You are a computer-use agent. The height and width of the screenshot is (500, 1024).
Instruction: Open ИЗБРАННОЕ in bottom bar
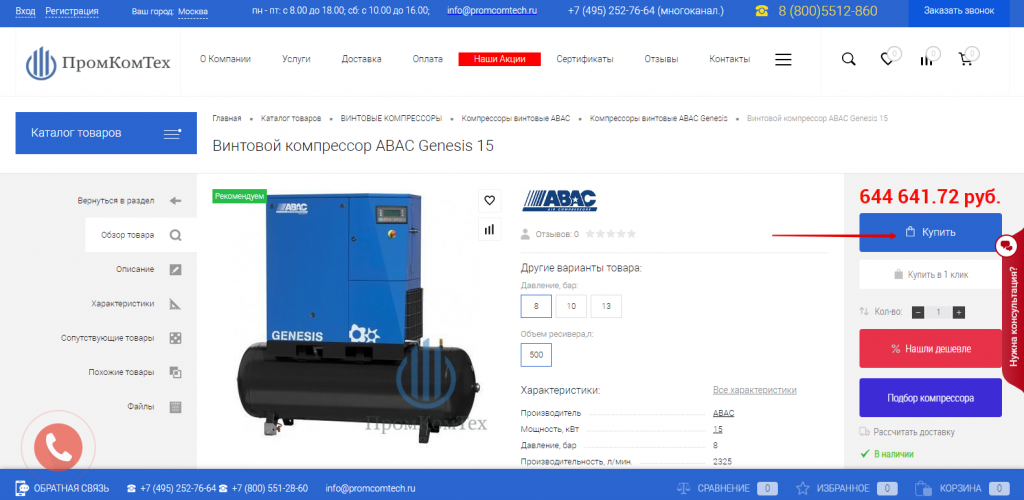846,488
